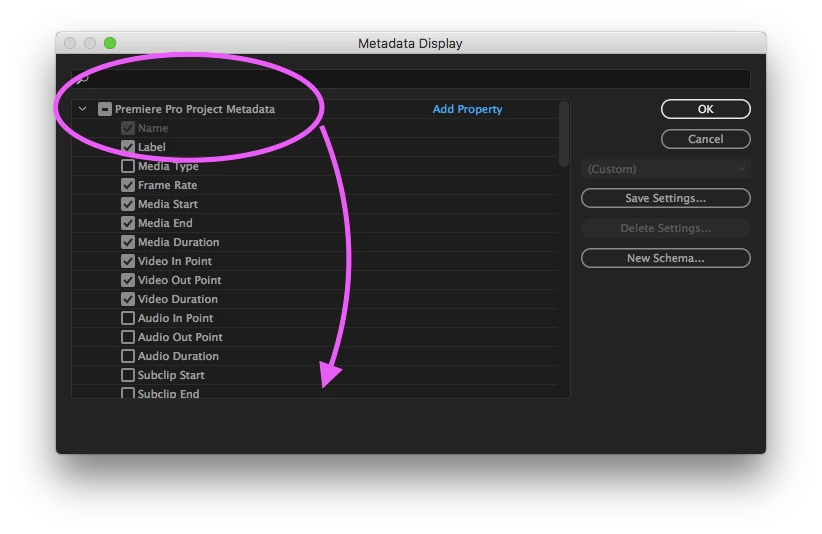
Task: Enable the Subclip End checkbox
Action: click(128, 393)
